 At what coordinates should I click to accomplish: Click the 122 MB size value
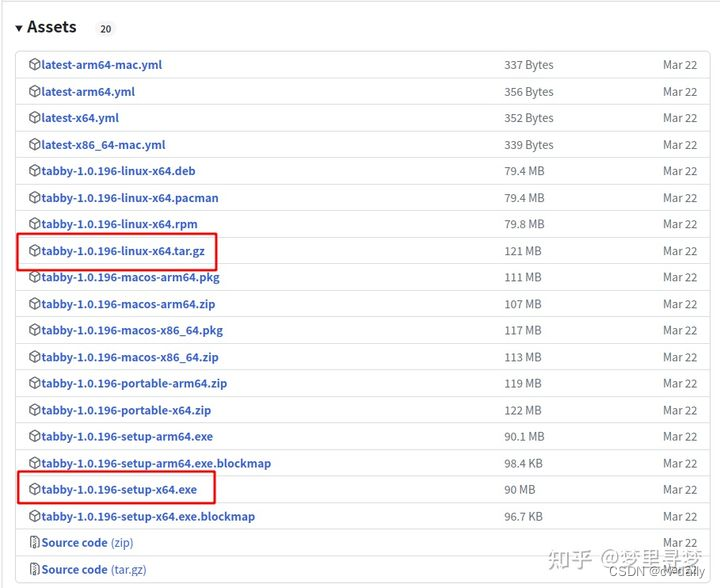click(x=523, y=410)
